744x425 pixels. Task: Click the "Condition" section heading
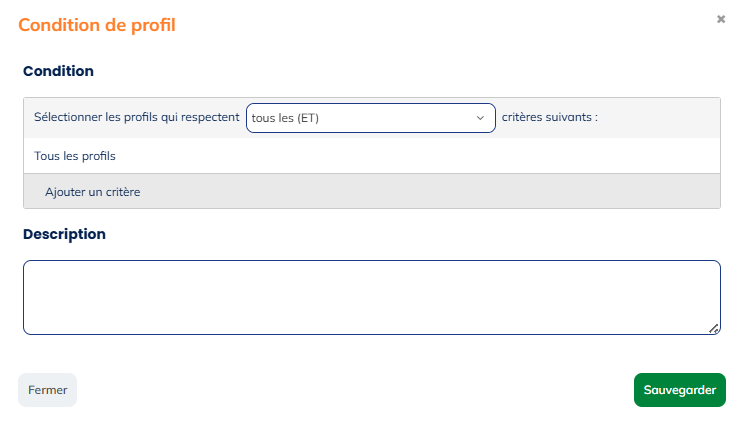(58, 71)
